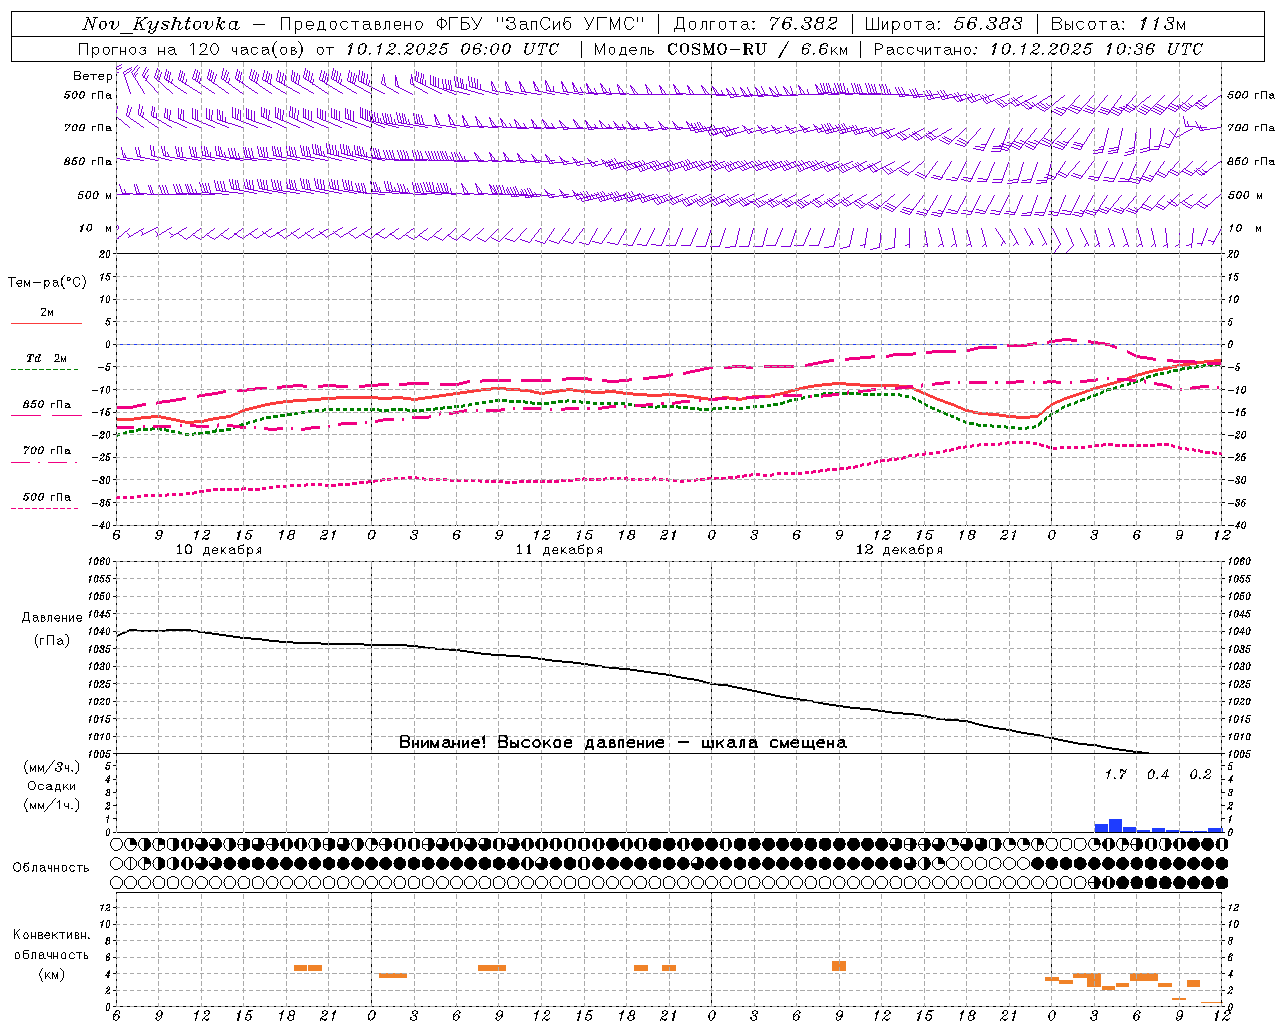Click the Долгота: 76.382 value

click(x=754, y=24)
